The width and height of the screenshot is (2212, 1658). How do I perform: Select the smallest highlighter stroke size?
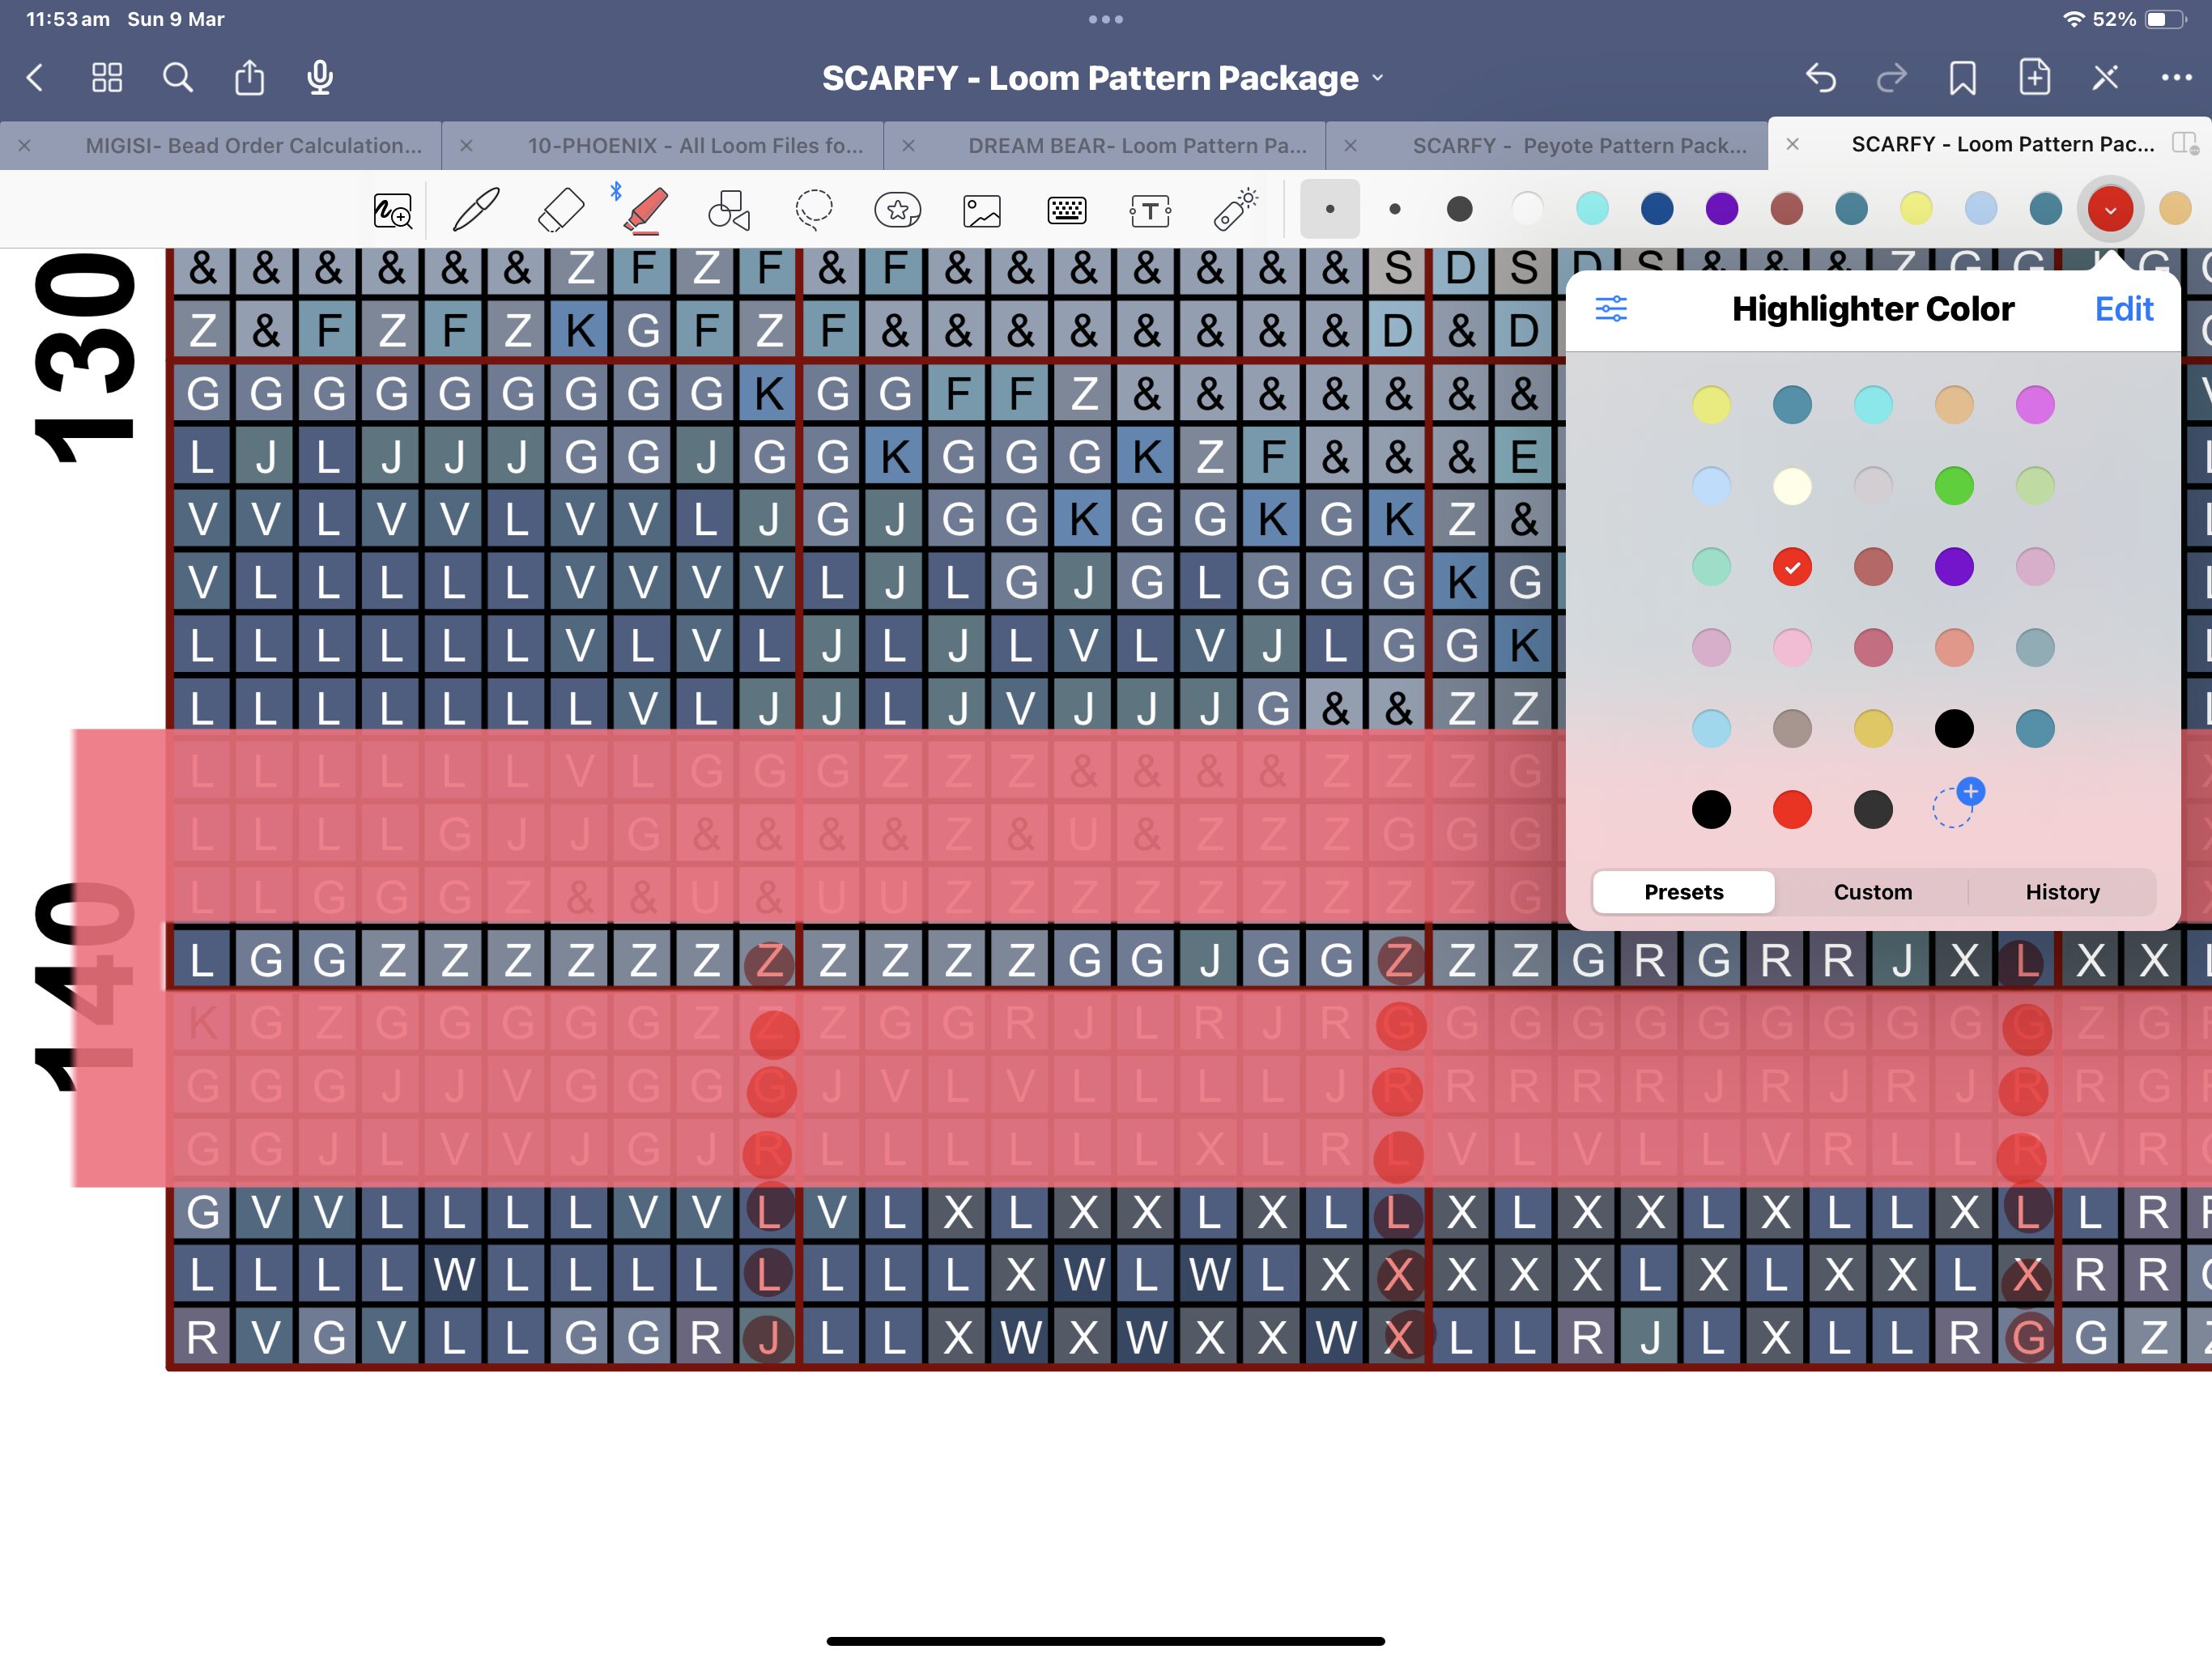coord(1329,210)
